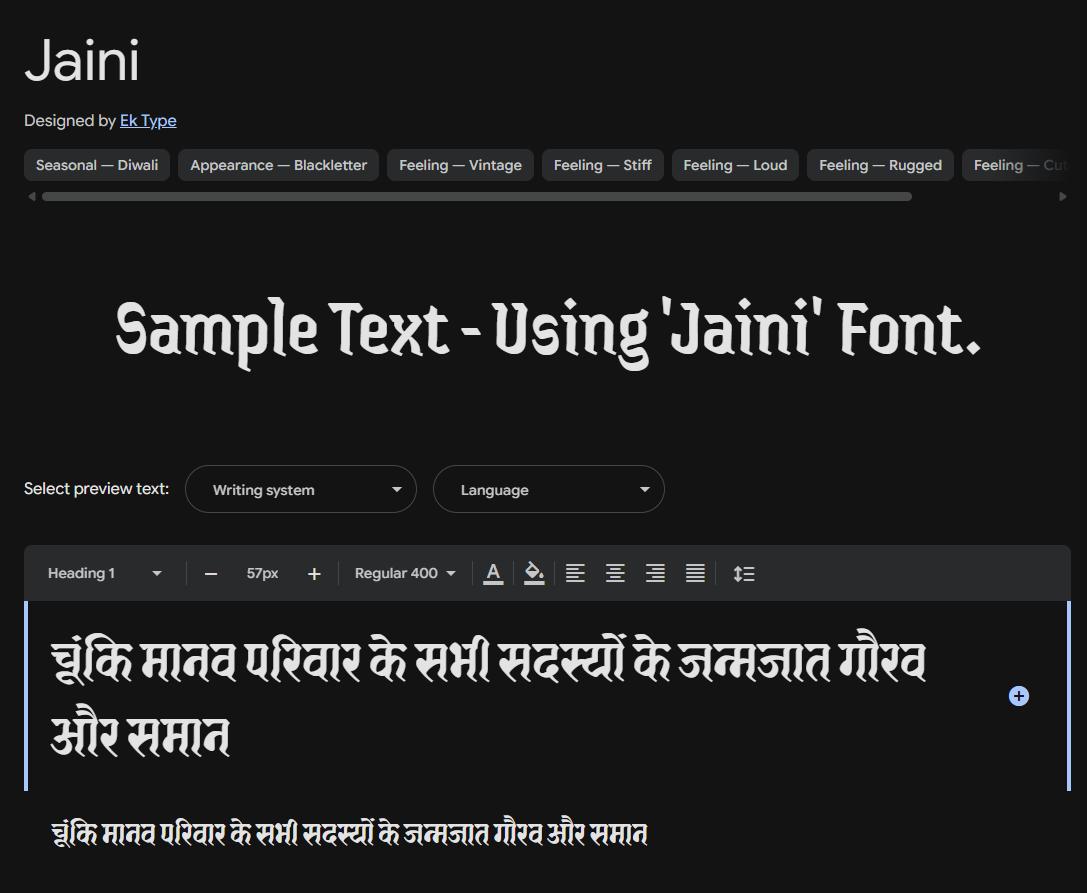
Task: Center align the preview text
Action: [x=615, y=573]
